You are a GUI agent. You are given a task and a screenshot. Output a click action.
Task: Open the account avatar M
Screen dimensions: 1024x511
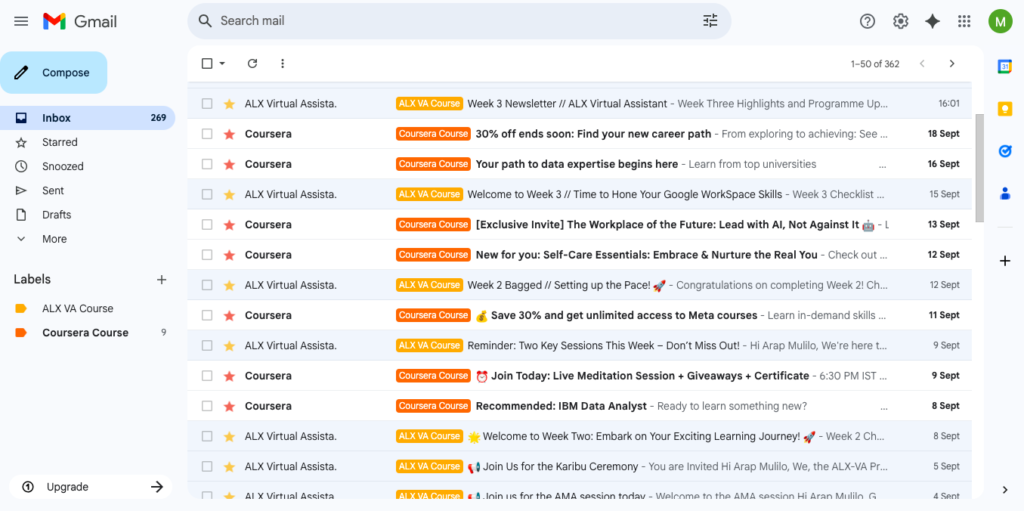tap(1000, 21)
